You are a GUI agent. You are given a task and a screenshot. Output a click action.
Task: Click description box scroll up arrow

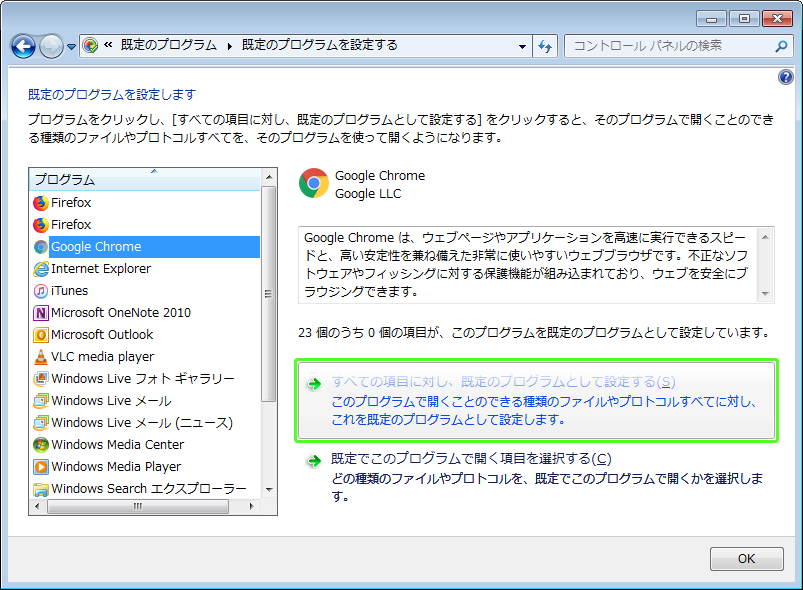tap(765, 237)
